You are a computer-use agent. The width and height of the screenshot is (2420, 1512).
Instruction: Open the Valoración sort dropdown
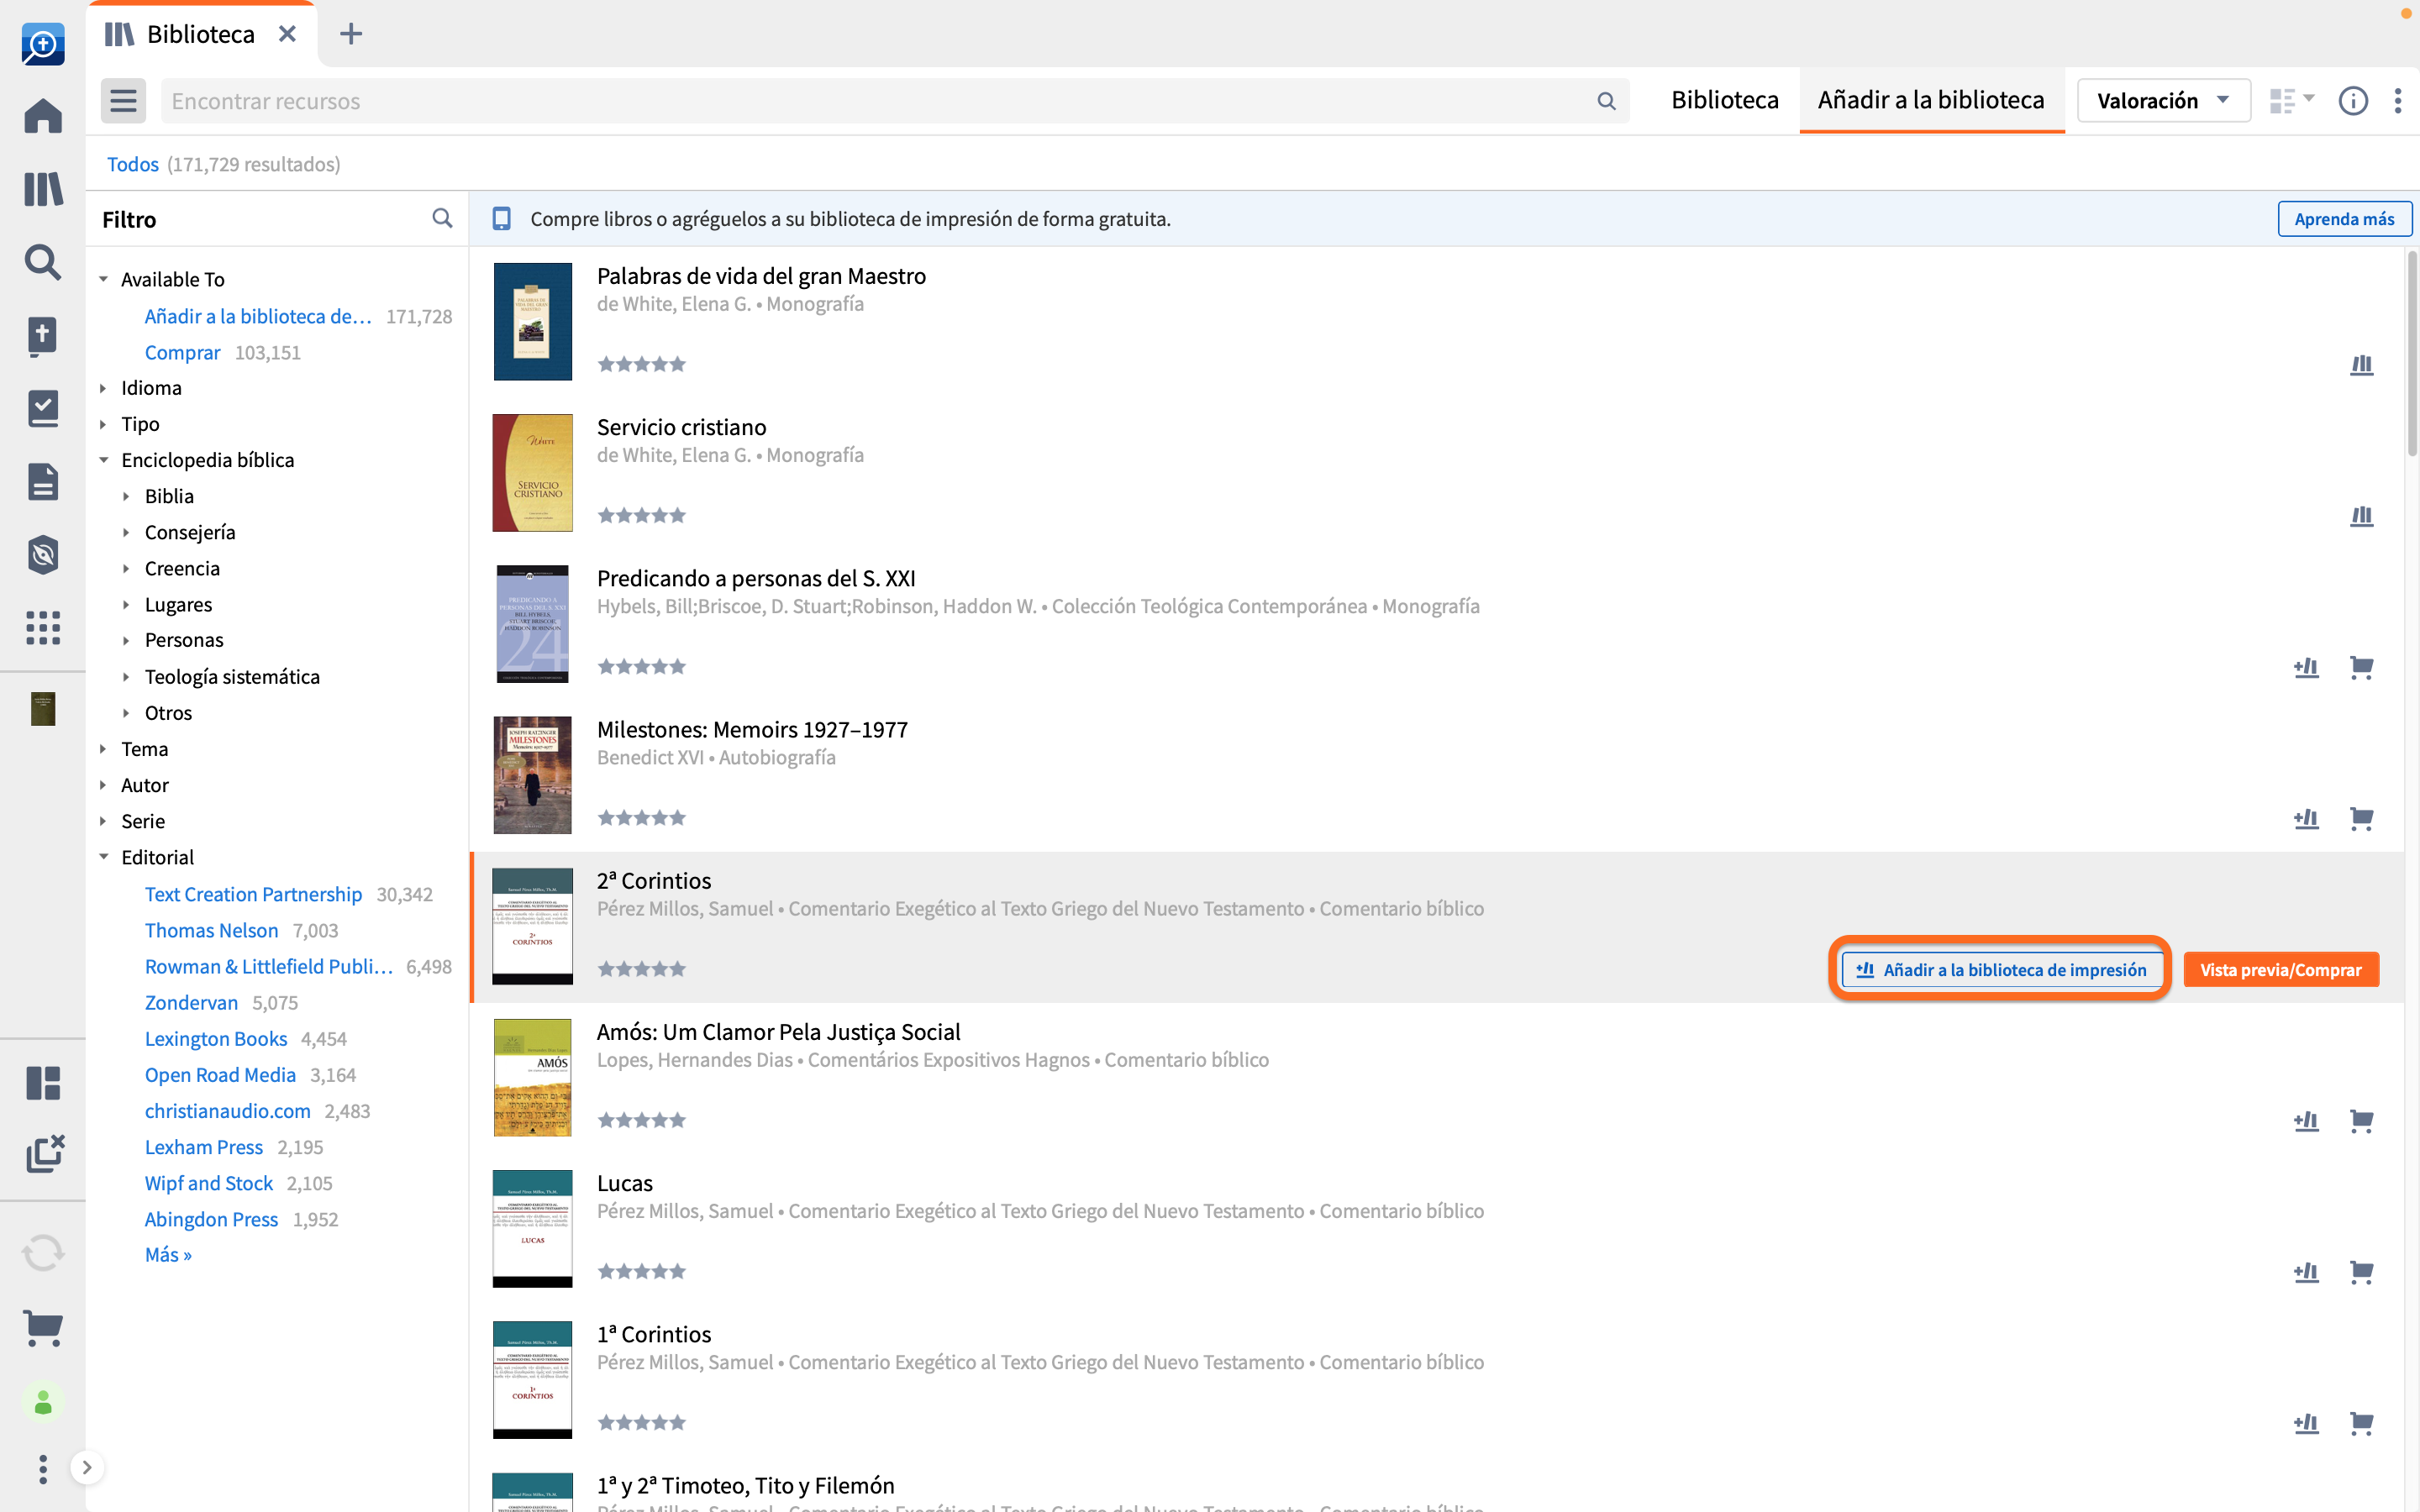coord(2163,101)
